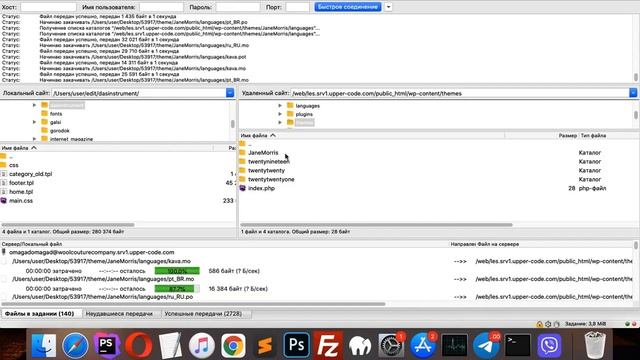The image size is (640, 360).
Task: Select the gorodok folder in local tree
Action: 60,131
